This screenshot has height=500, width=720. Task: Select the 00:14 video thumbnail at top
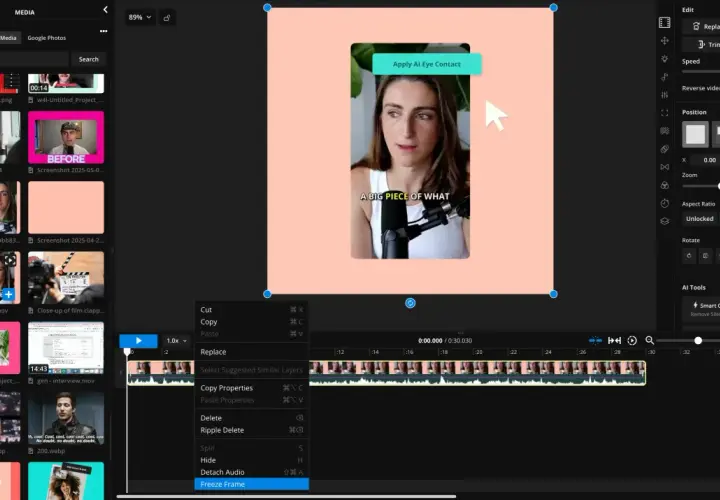point(66,83)
